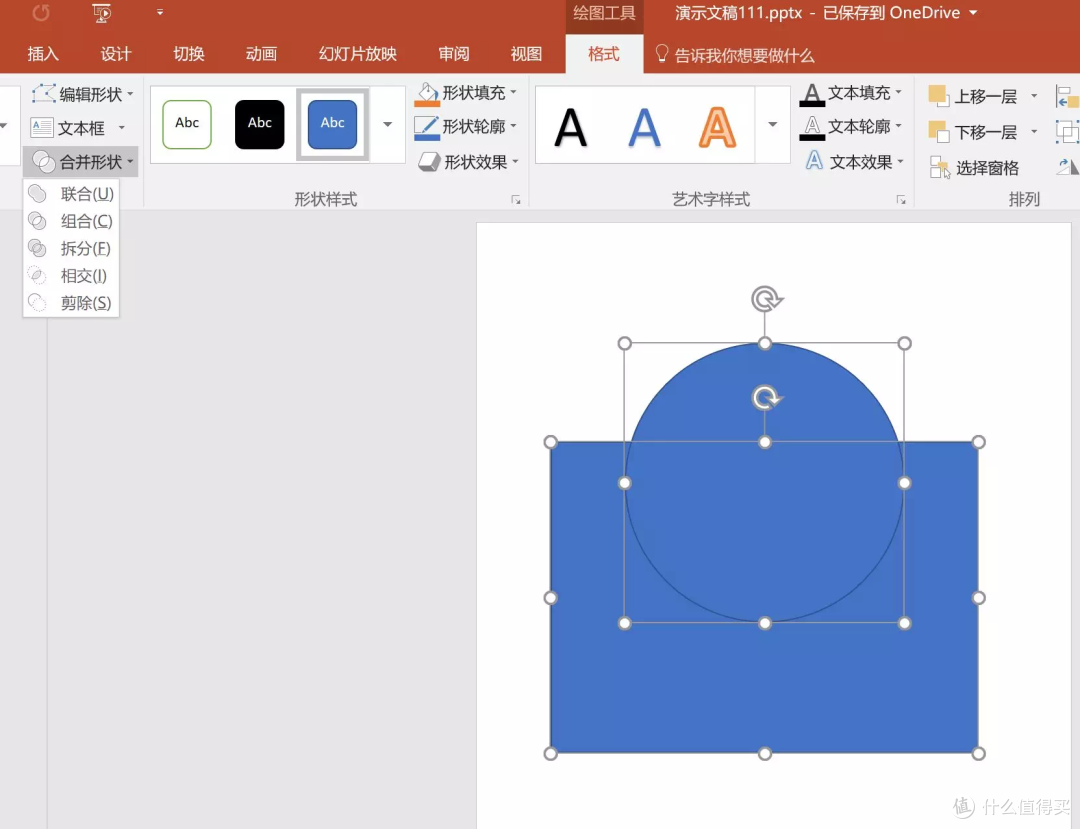The image size is (1080, 829).
Task: Click 告诉我你想要做什么 search box
Action: click(744, 55)
